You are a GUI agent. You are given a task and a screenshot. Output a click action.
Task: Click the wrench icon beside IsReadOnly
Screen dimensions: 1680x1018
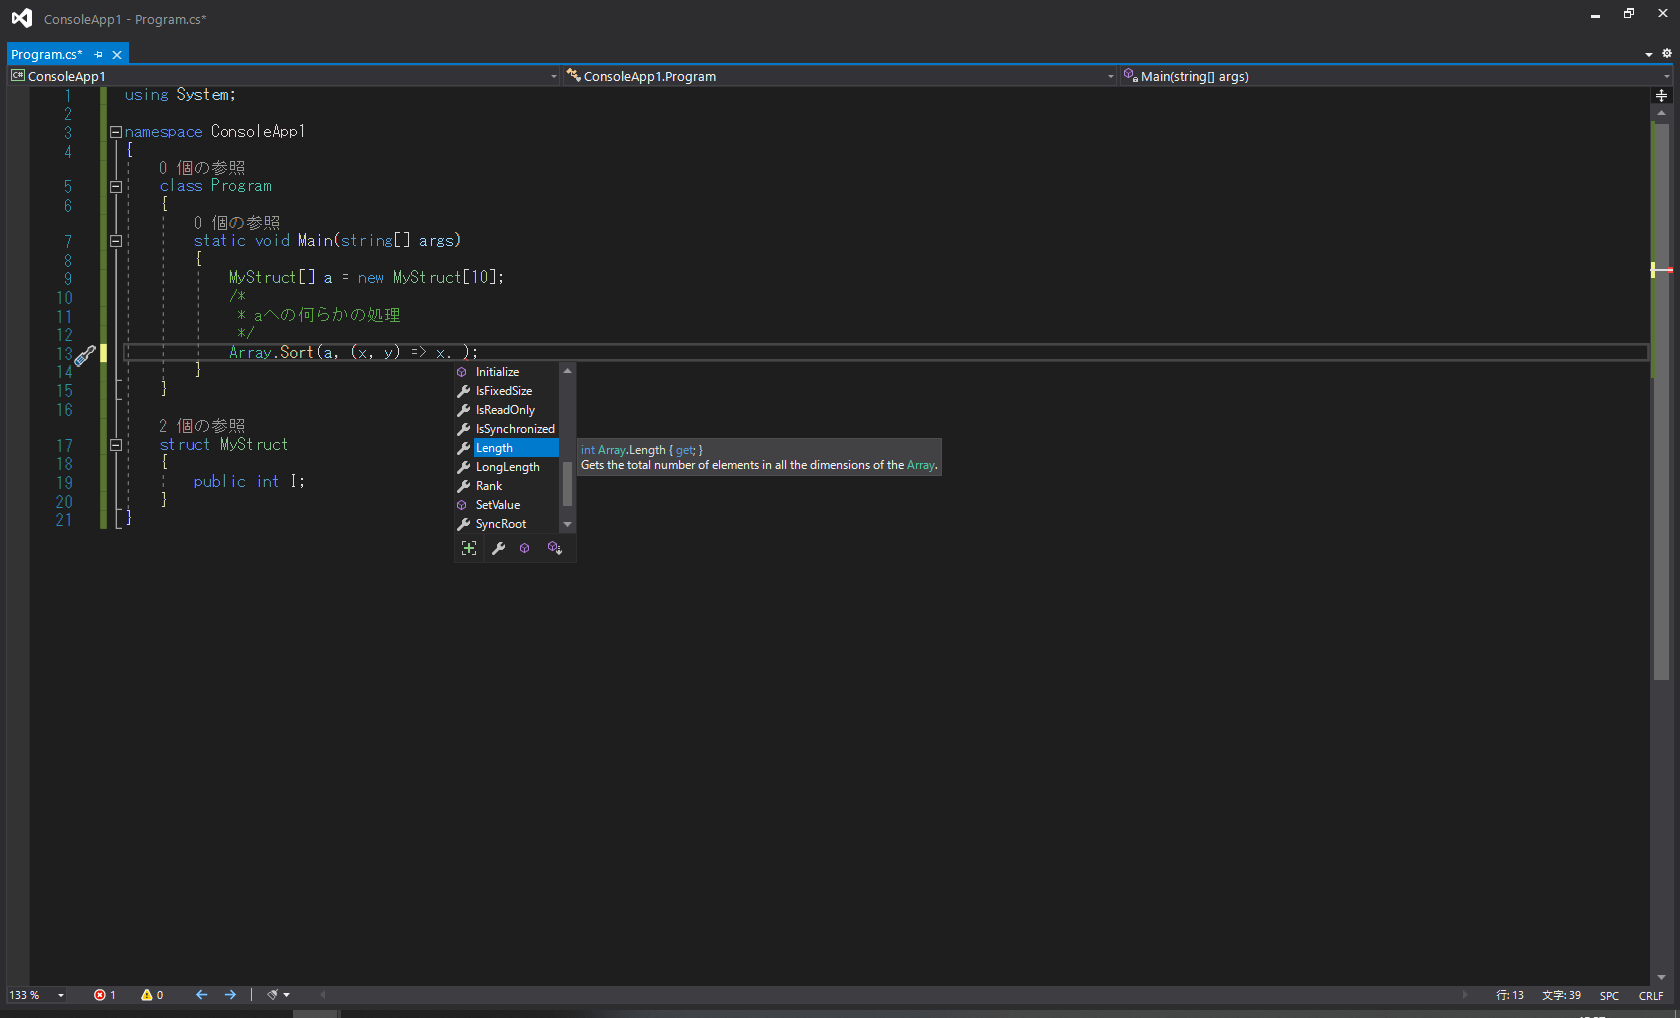click(464, 410)
